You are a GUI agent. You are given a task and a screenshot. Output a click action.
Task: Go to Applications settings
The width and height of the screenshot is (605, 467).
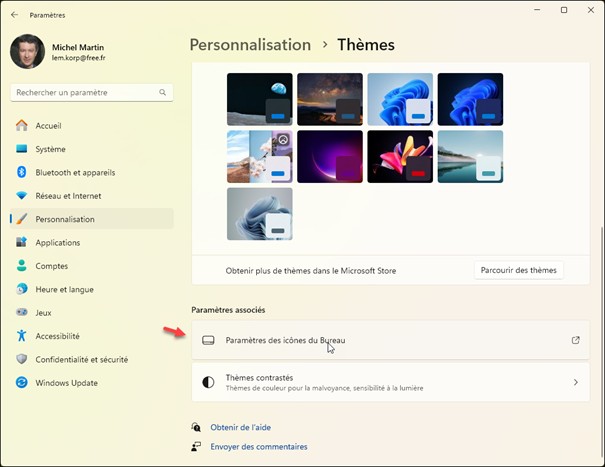(x=58, y=242)
